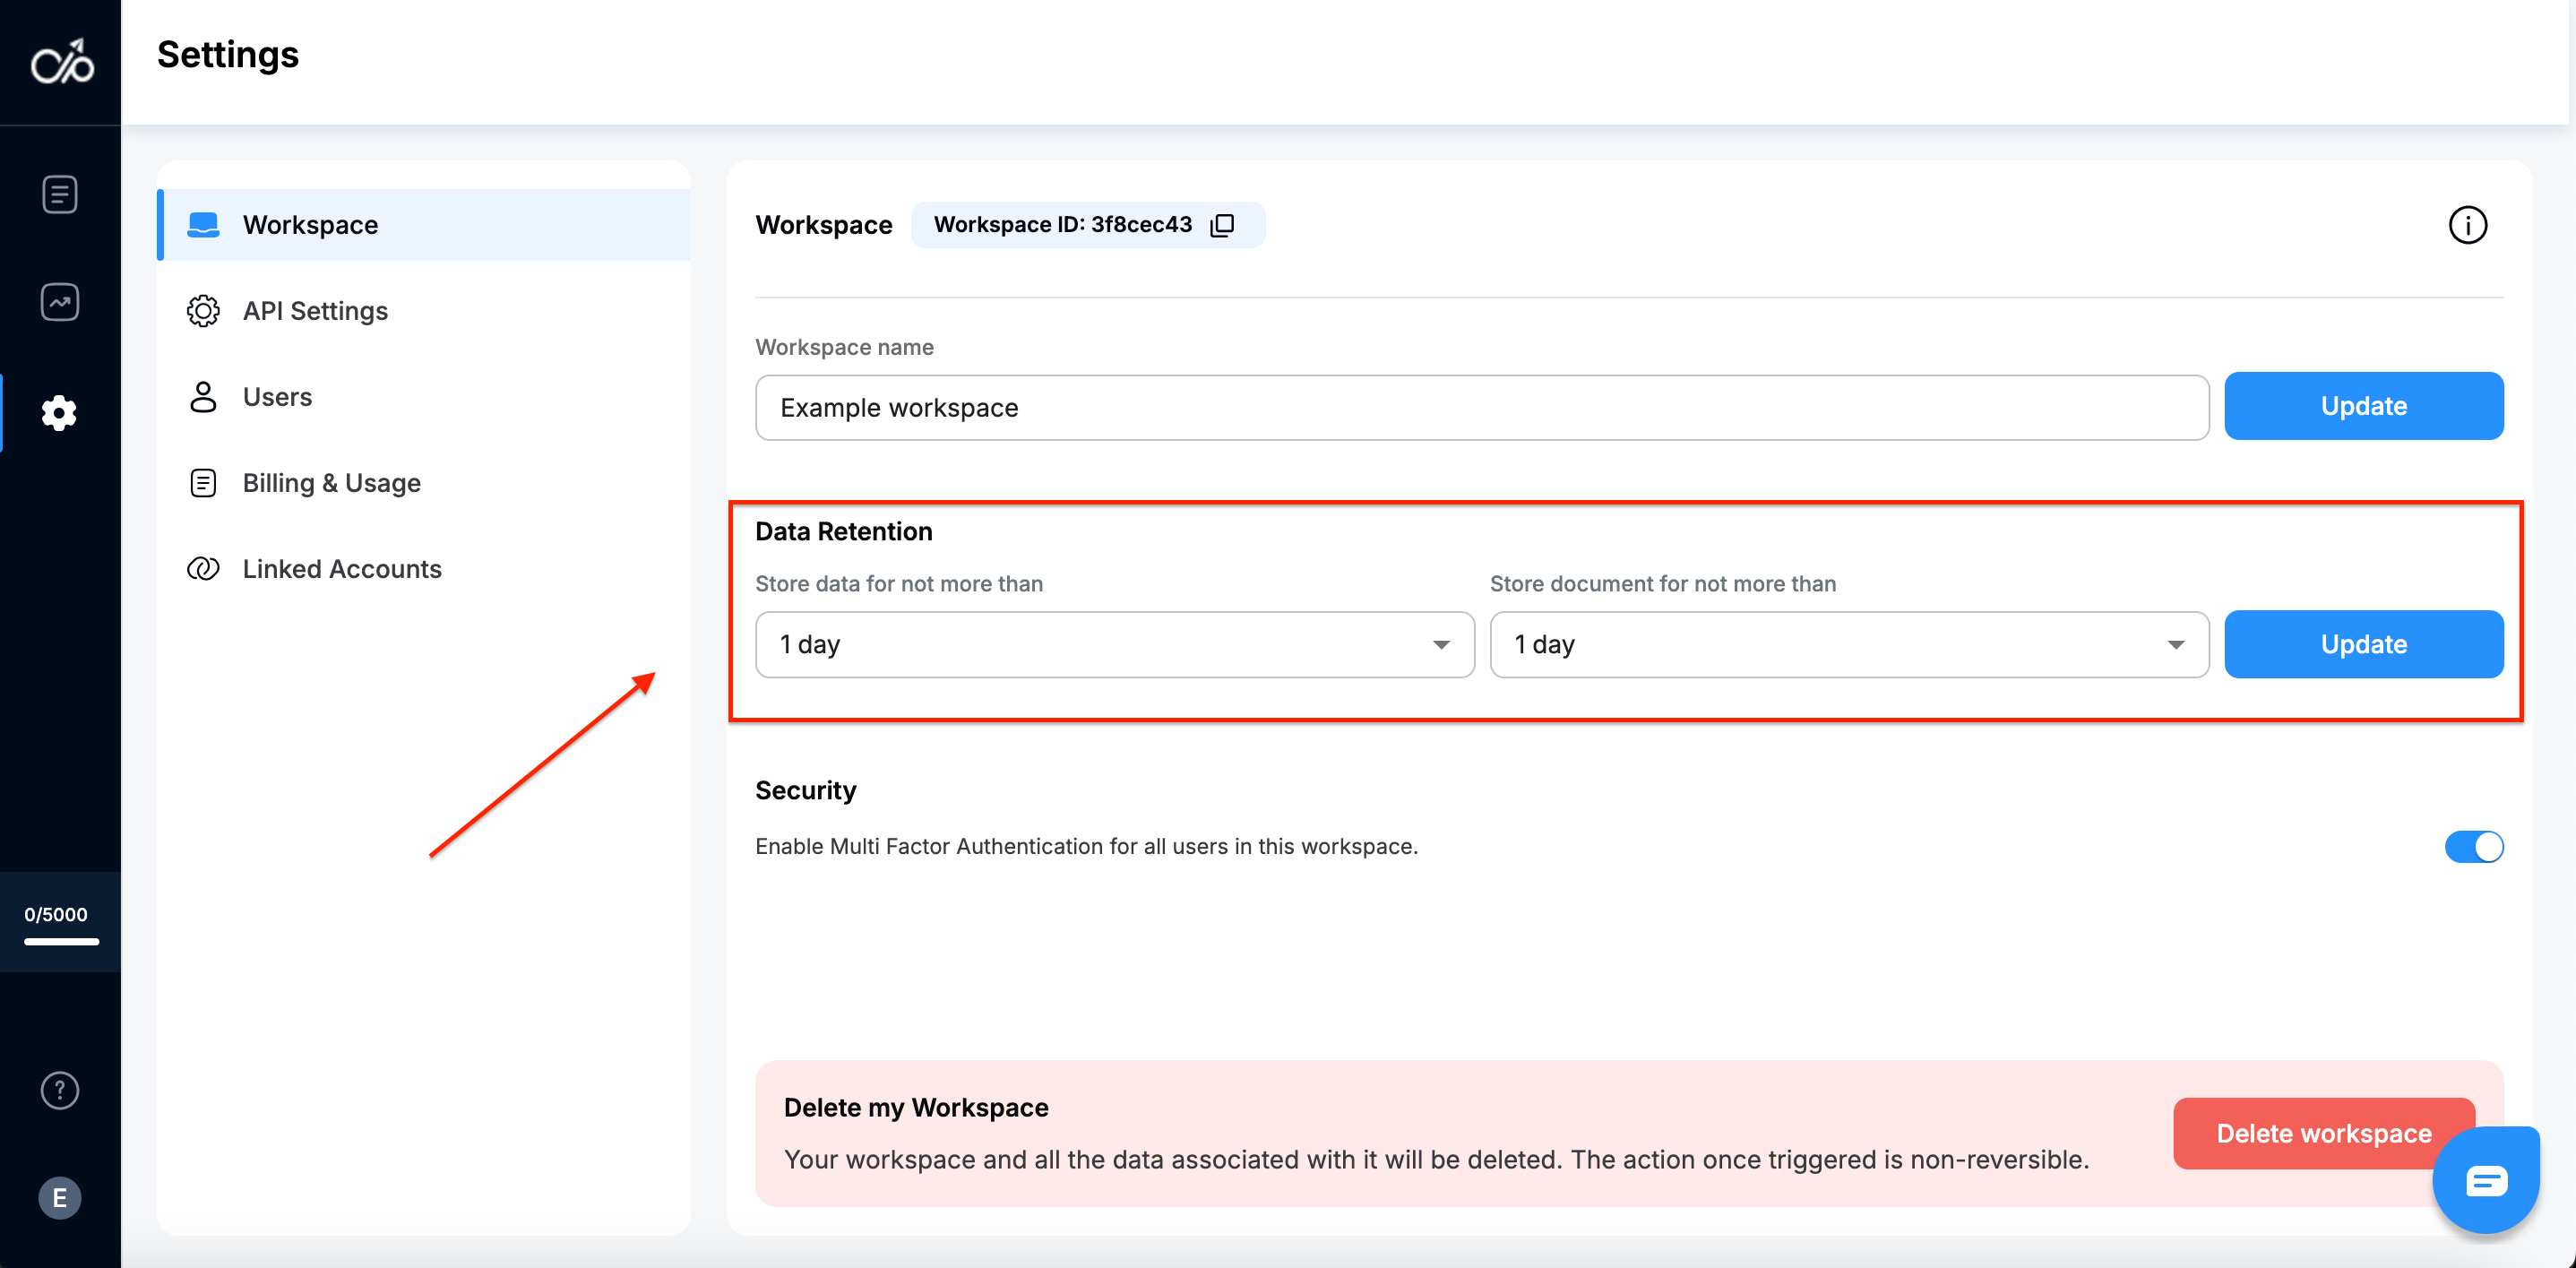Open the help question mark icon

60,1090
